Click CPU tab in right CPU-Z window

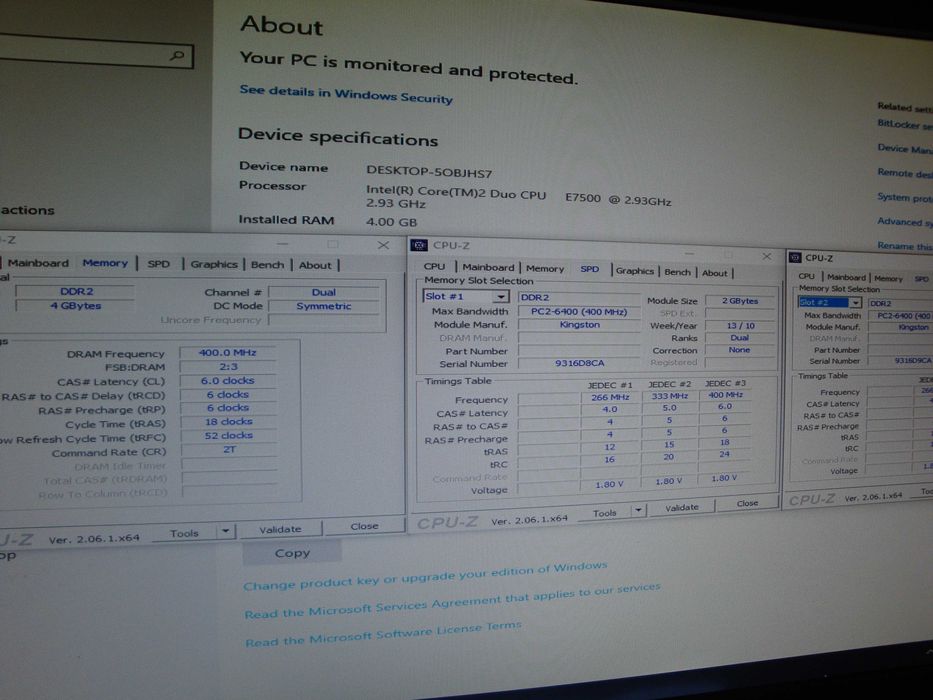tap(806, 276)
